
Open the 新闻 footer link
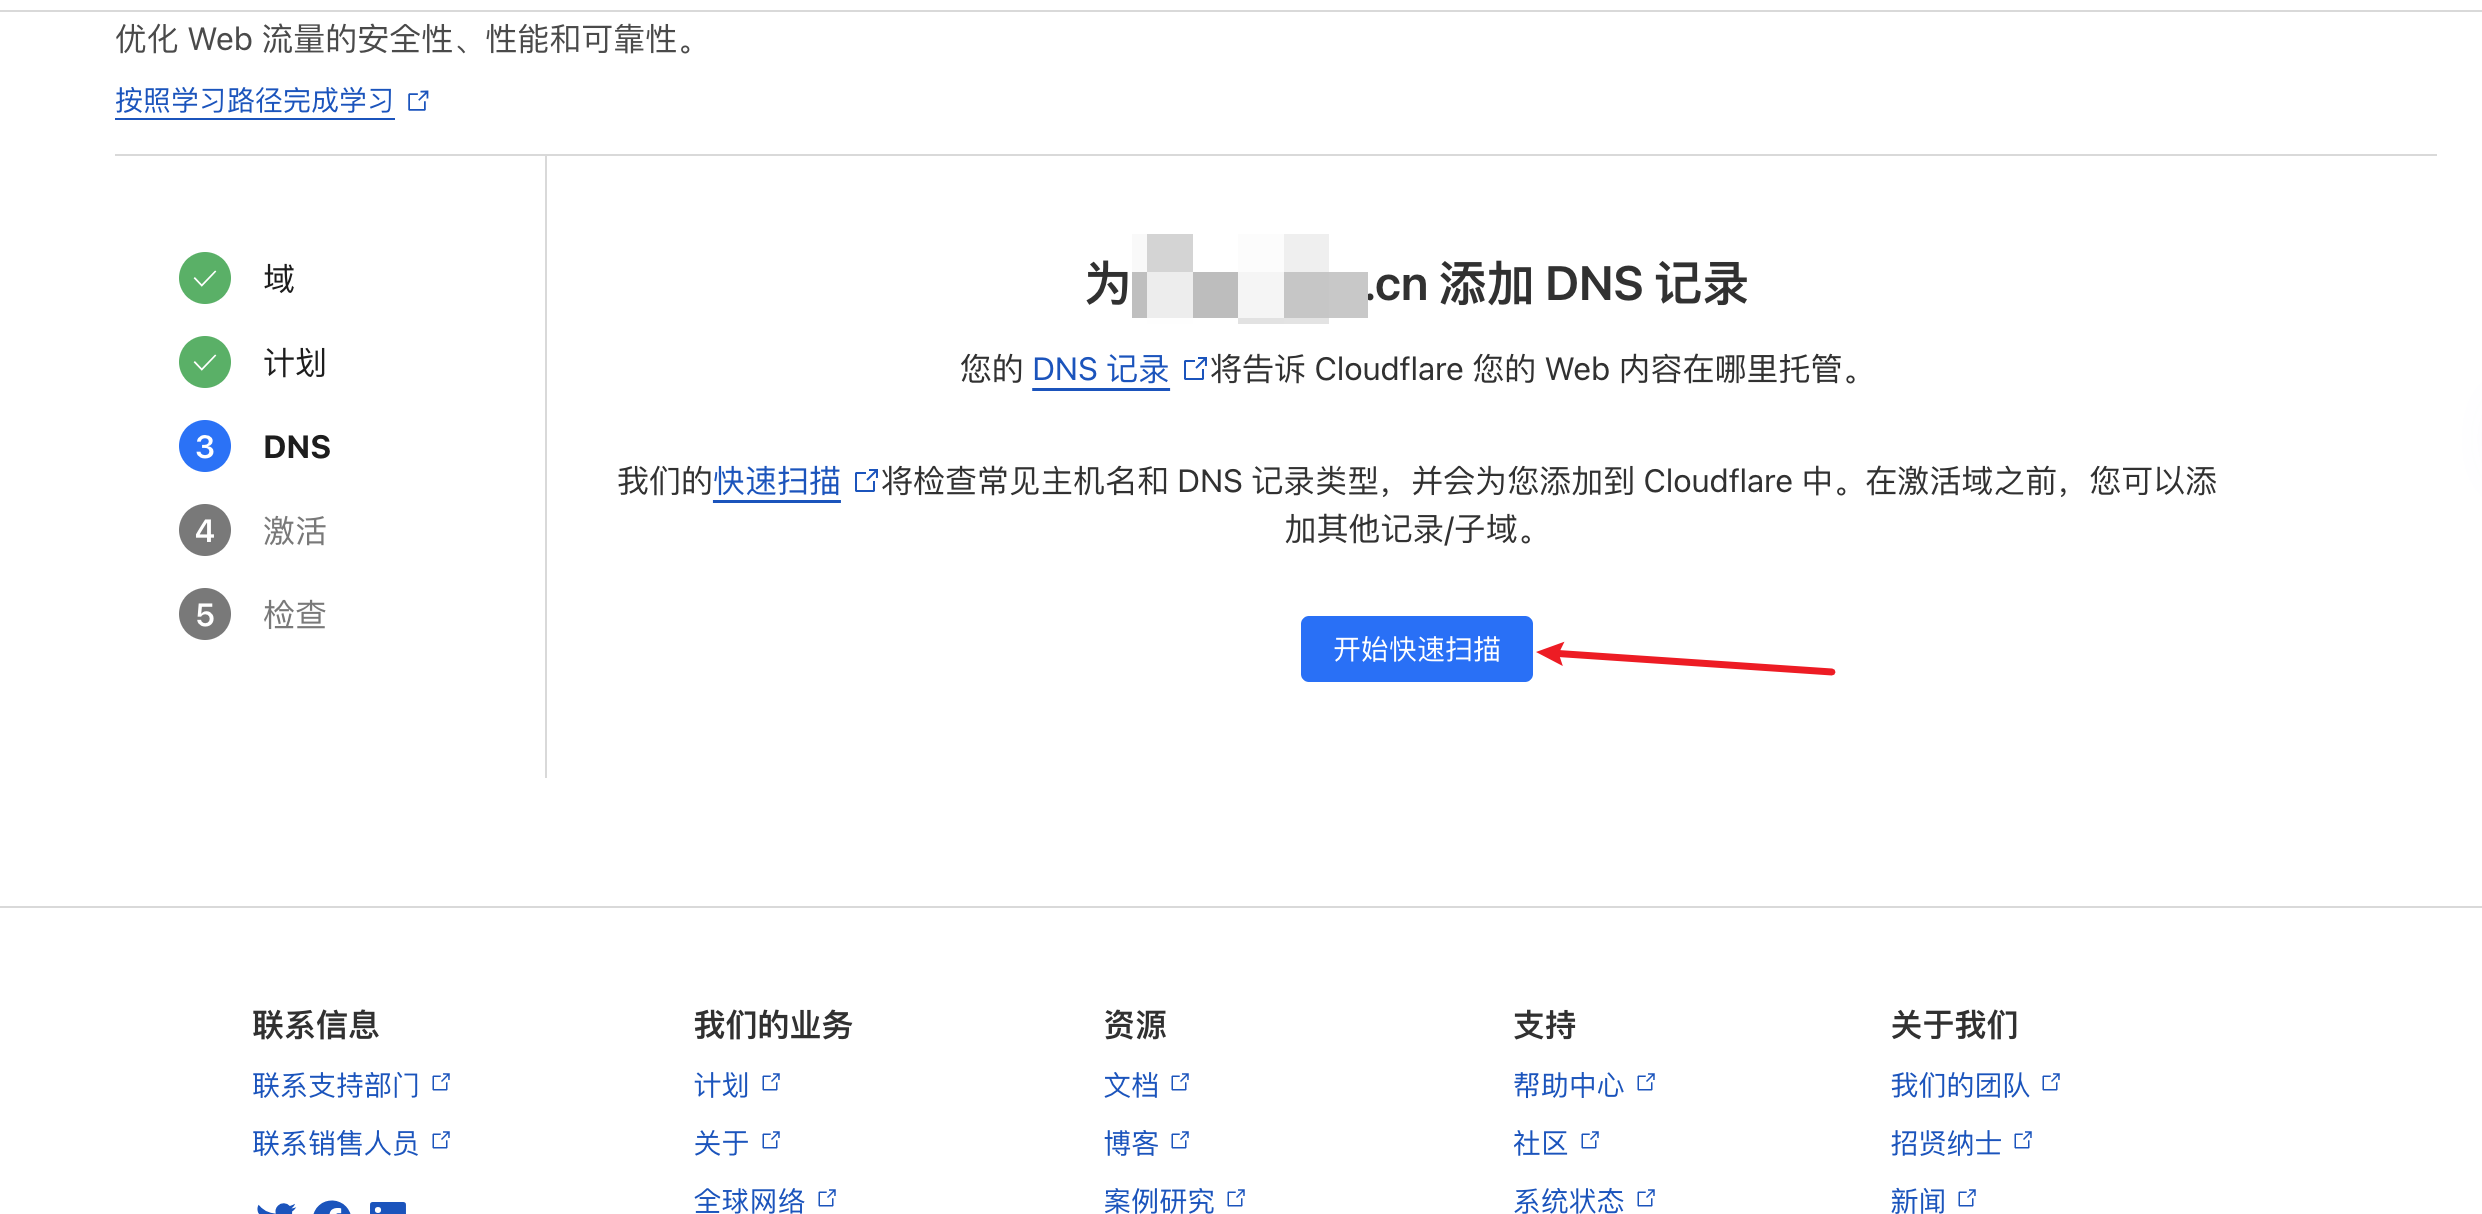point(1918,1200)
